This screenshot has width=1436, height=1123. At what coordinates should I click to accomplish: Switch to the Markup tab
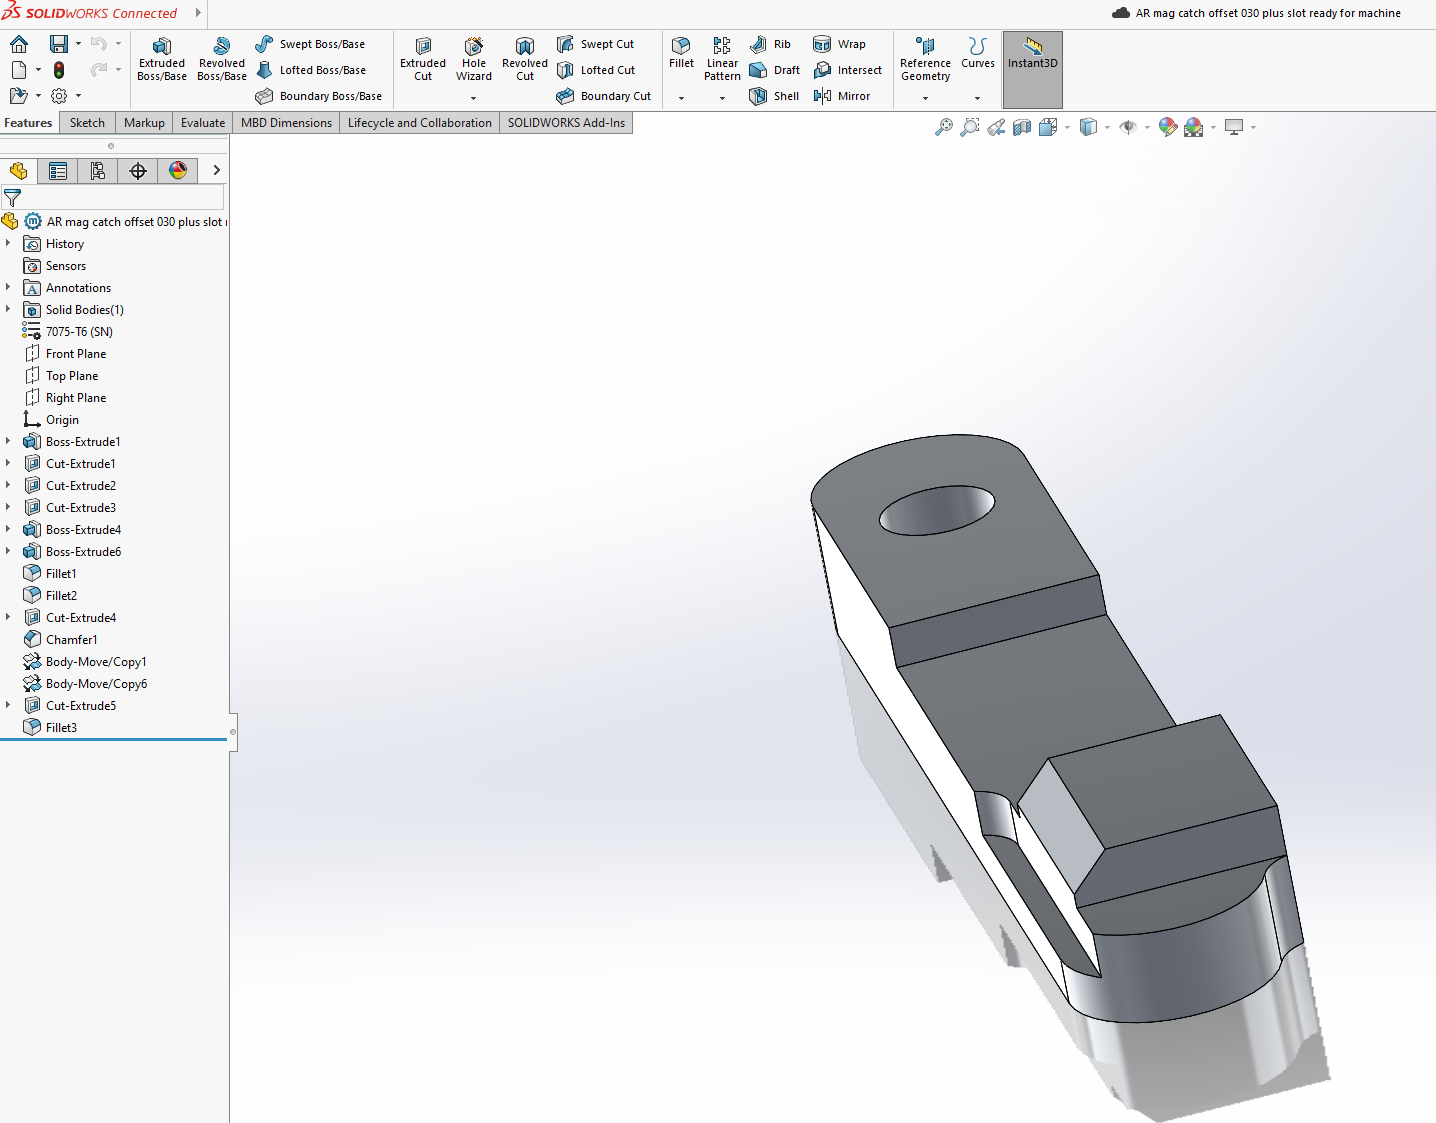point(144,123)
